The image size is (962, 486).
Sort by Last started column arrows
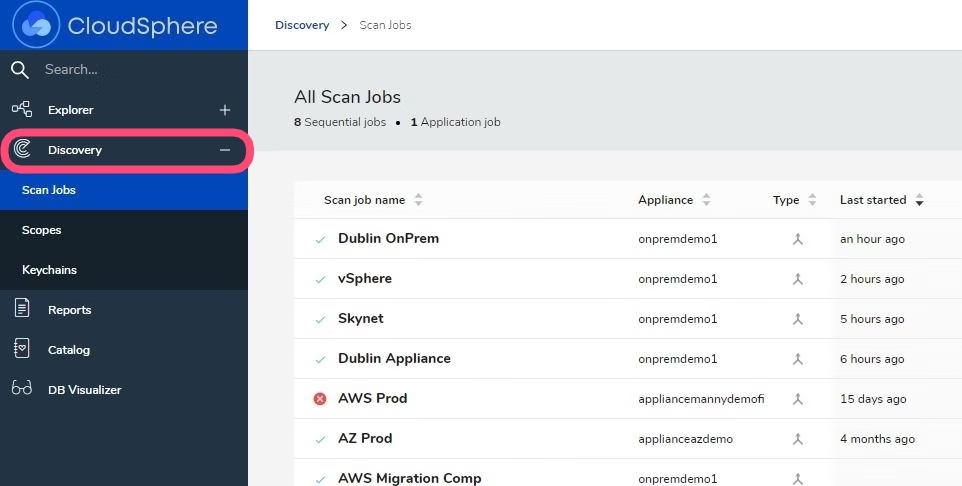(x=919, y=199)
